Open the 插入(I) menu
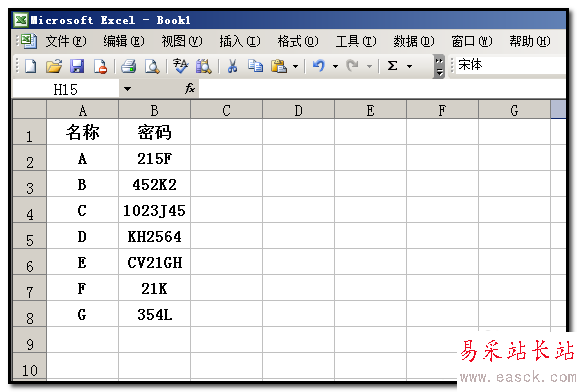577x392 pixels. click(x=240, y=41)
